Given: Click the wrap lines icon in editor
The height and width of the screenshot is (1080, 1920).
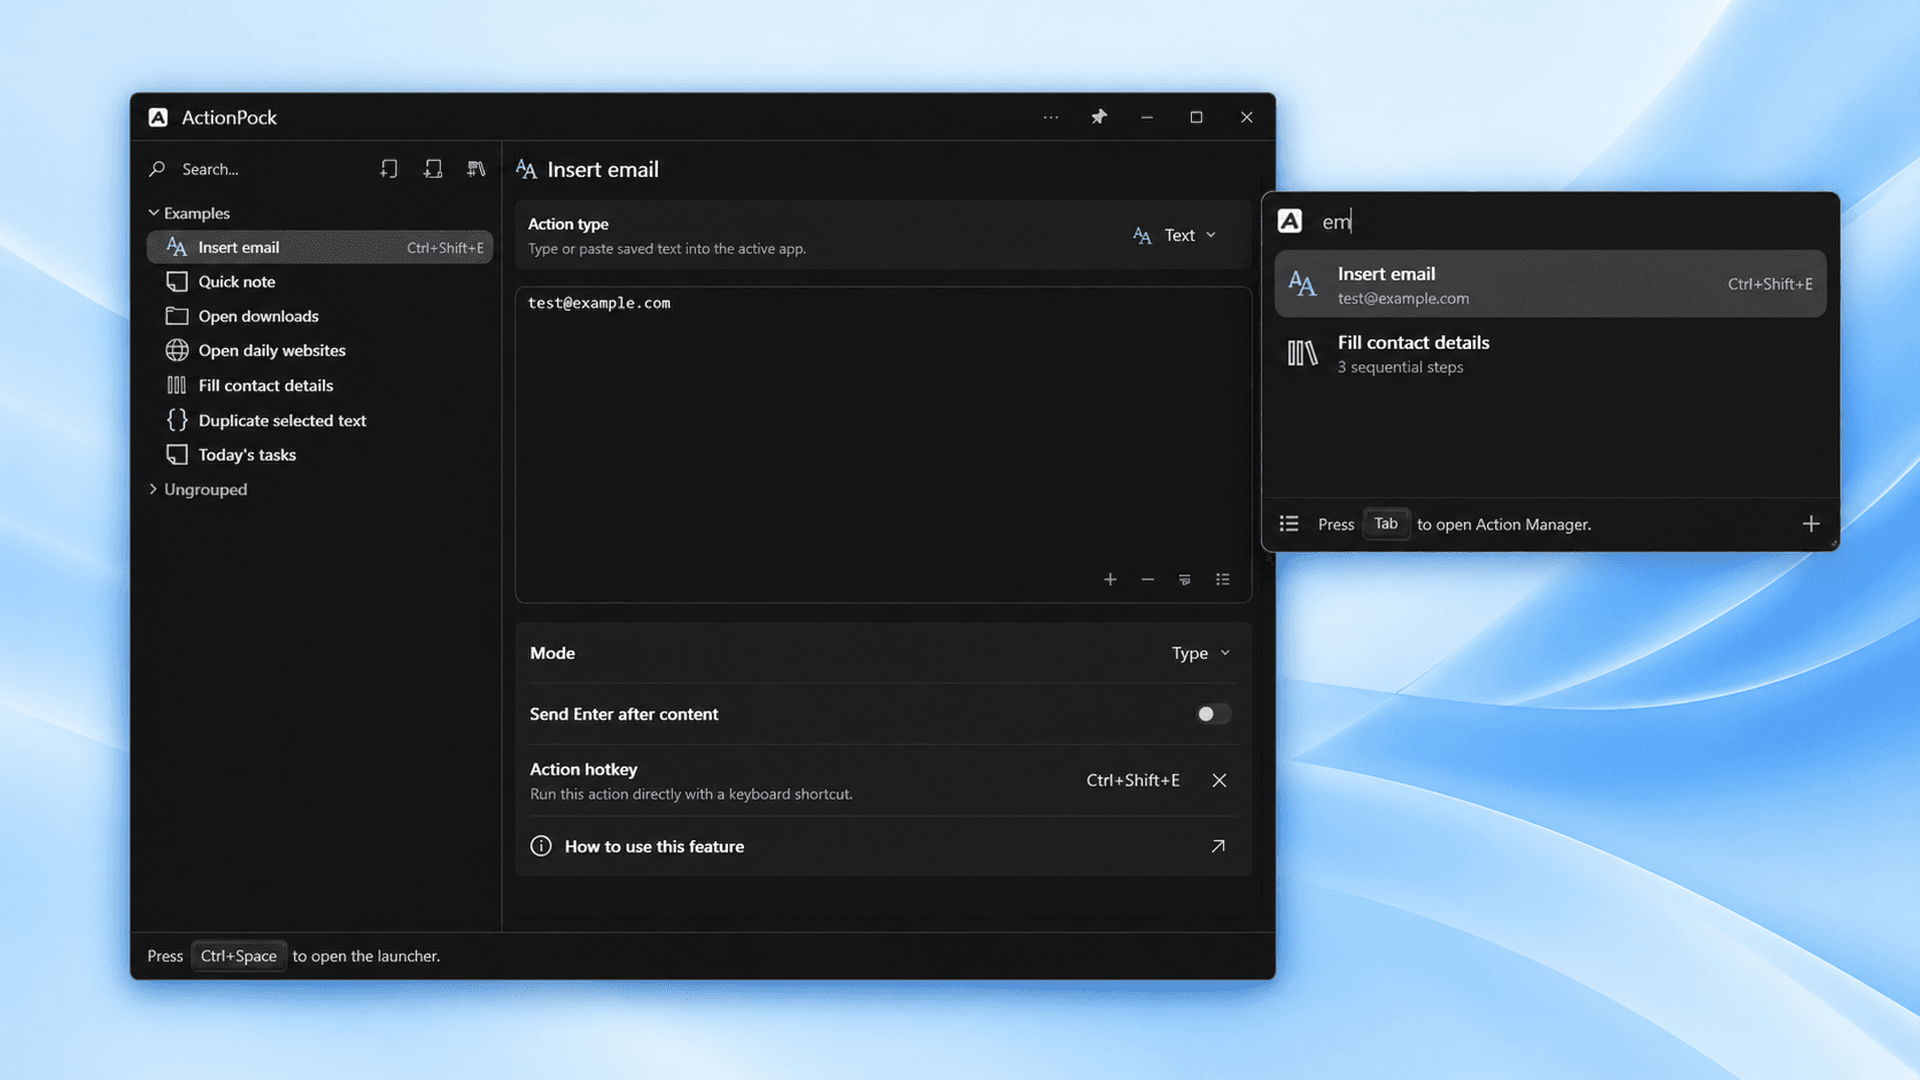Looking at the screenshot, I should click(1185, 580).
